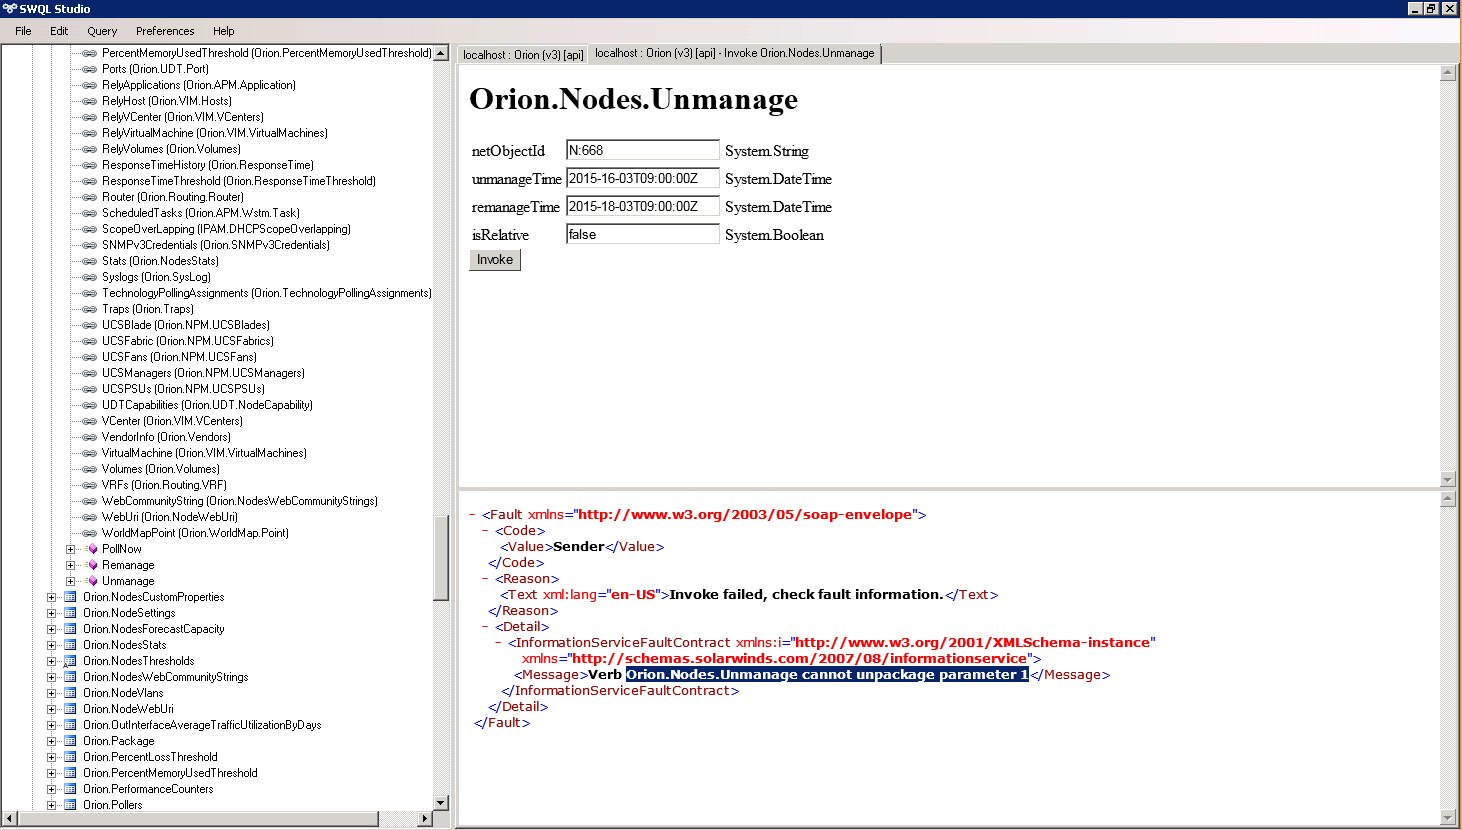
Task: Click the table icon for Orion.NodesCustomProperties
Action: point(70,597)
